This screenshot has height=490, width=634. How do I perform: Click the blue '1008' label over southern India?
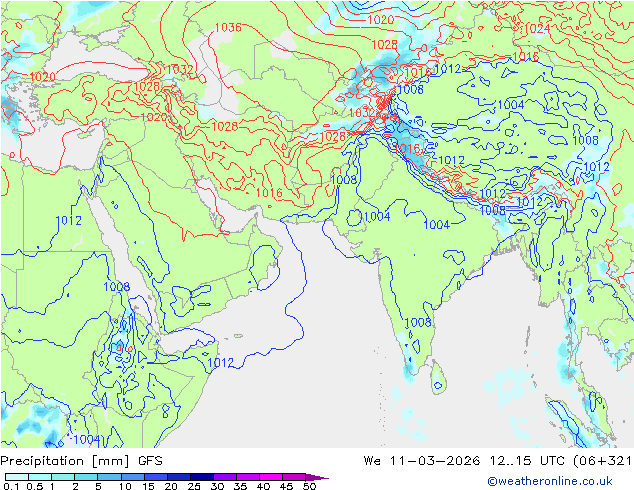tap(418, 322)
